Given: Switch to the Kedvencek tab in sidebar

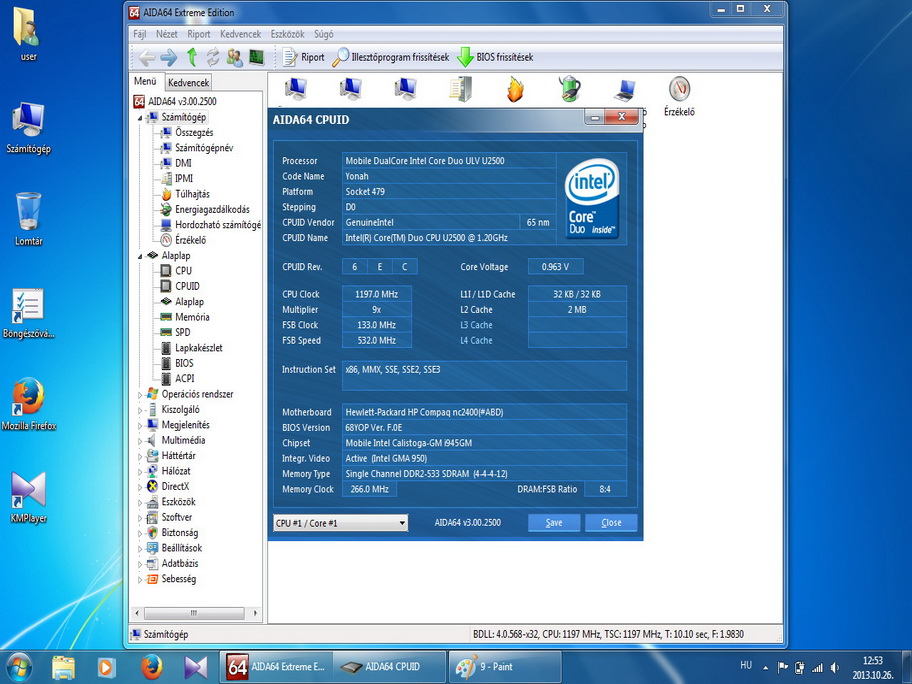Looking at the screenshot, I should 188,83.
